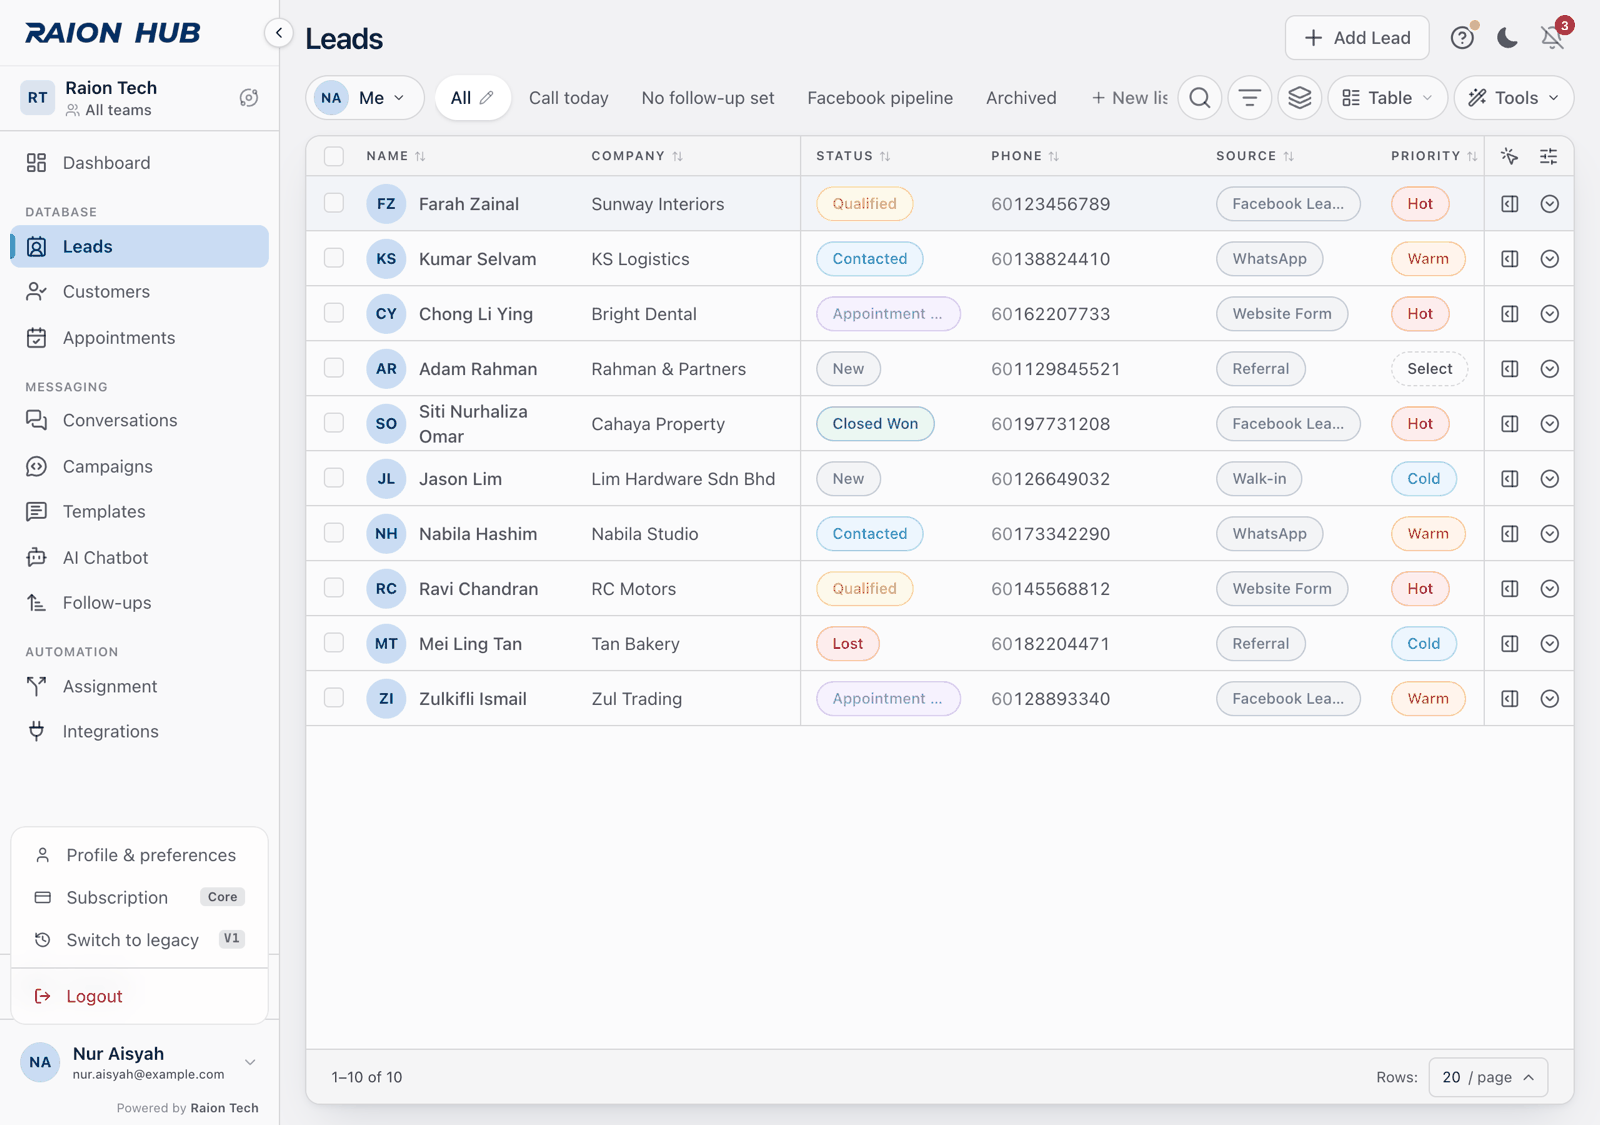The image size is (1600, 1125).
Task: Expand the Tools dropdown
Action: (x=1514, y=98)
